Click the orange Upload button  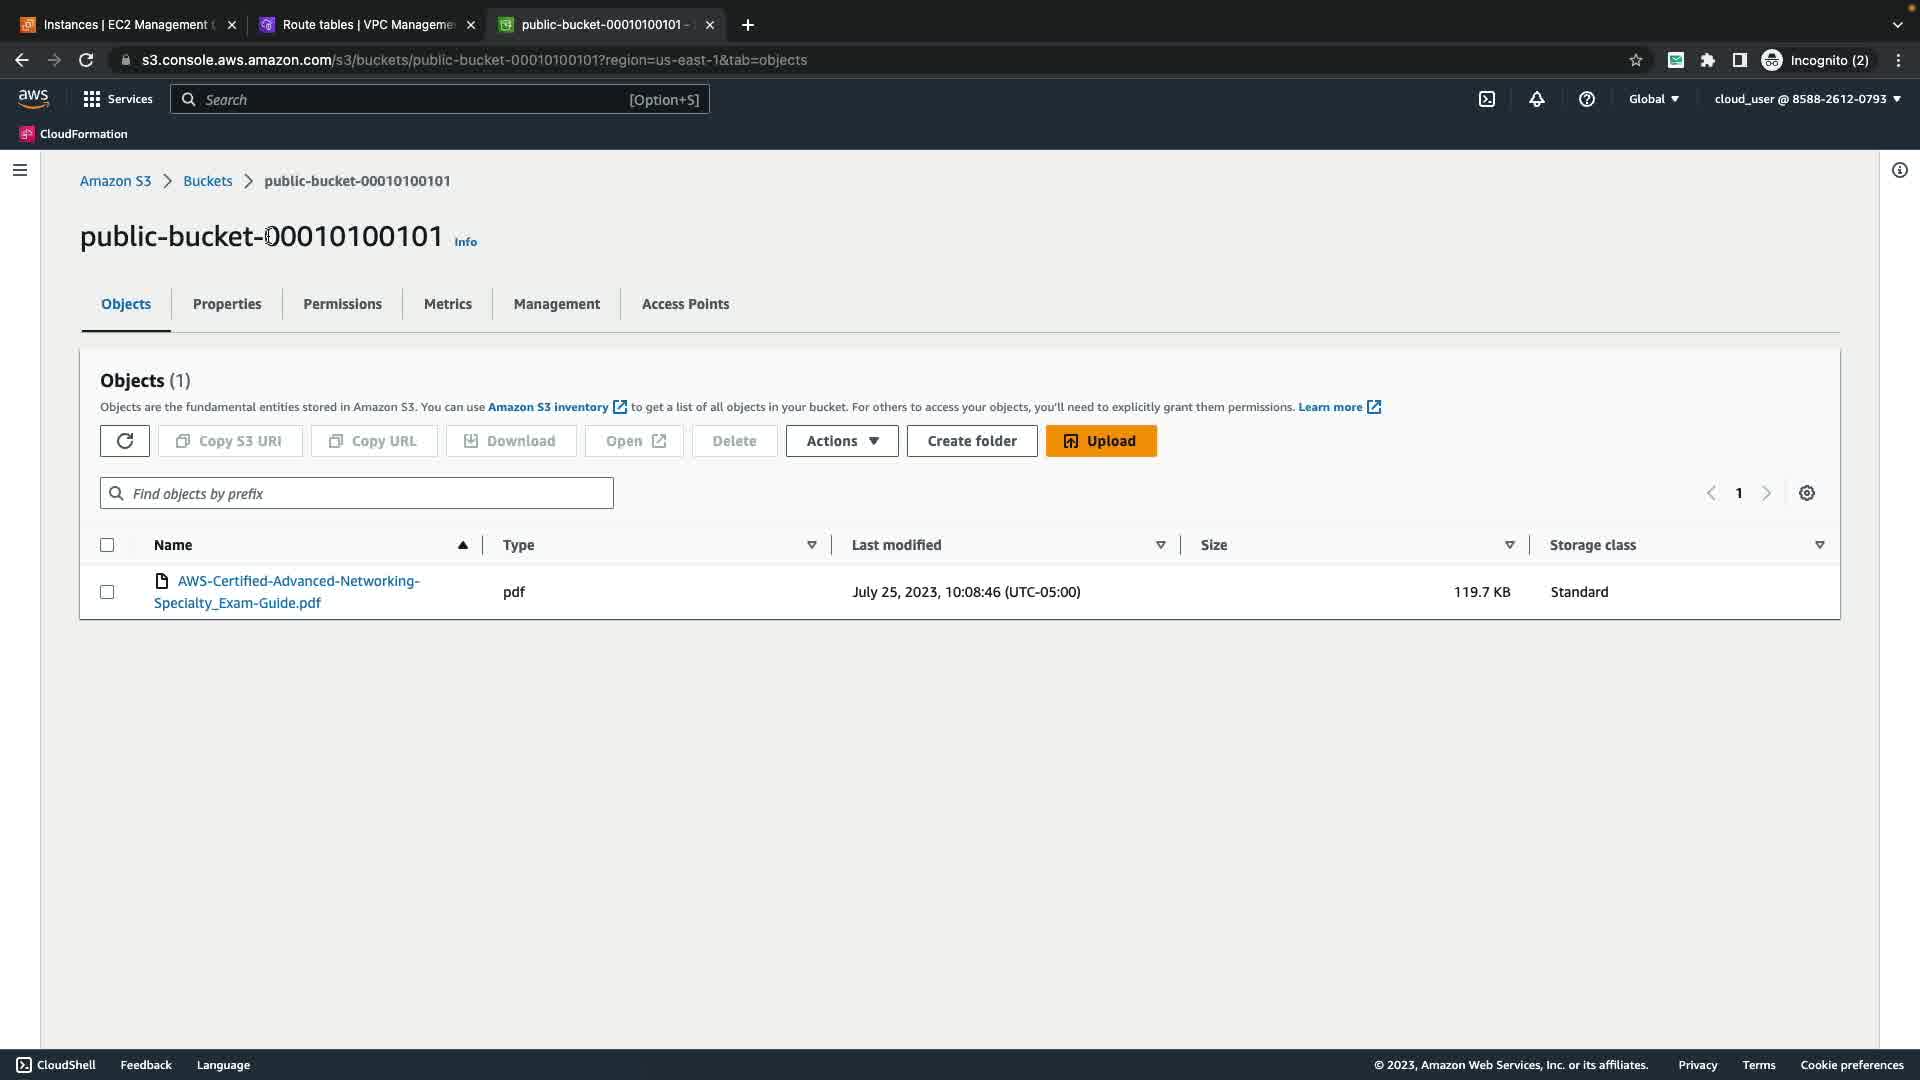(1101, 441)
